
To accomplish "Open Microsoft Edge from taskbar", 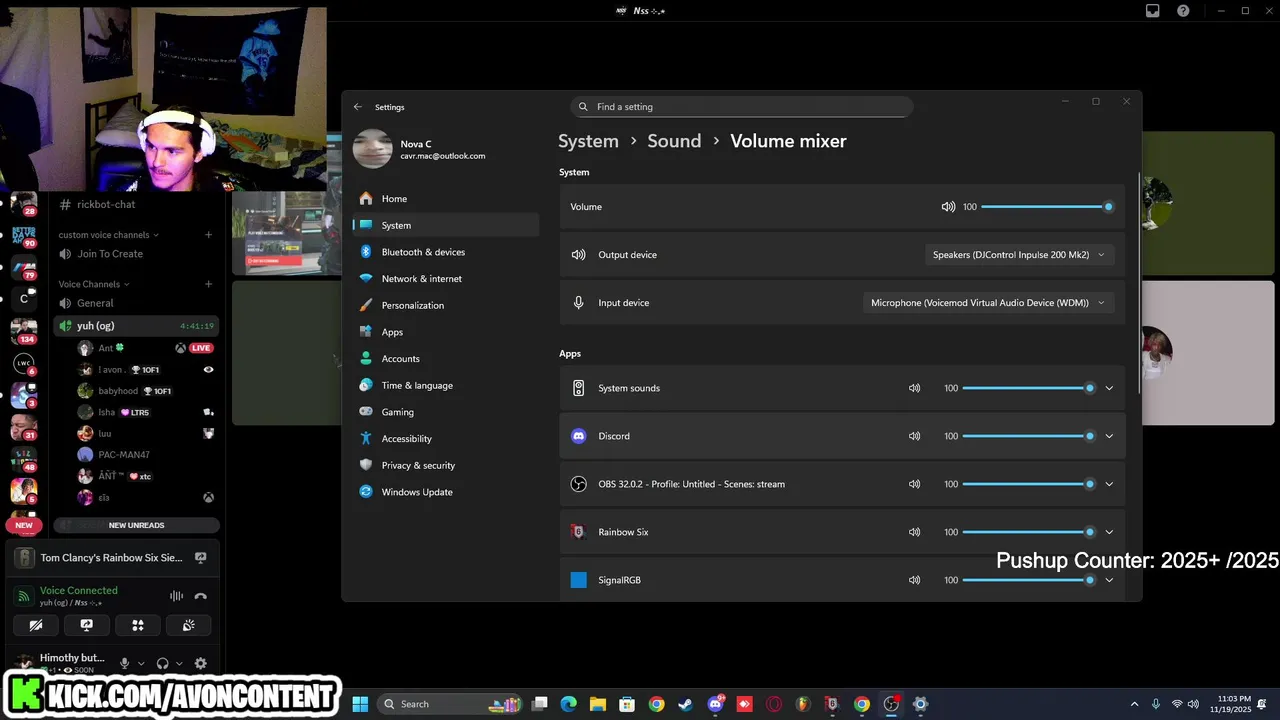I will (568, 704).
